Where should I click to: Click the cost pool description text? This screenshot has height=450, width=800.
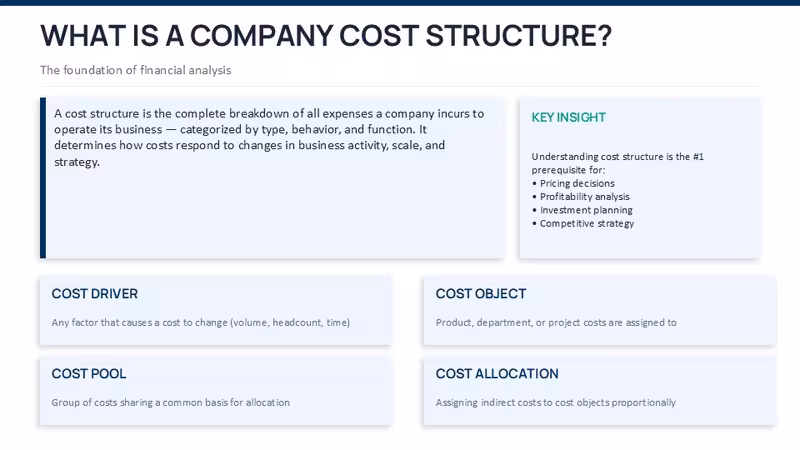(170, 402)
